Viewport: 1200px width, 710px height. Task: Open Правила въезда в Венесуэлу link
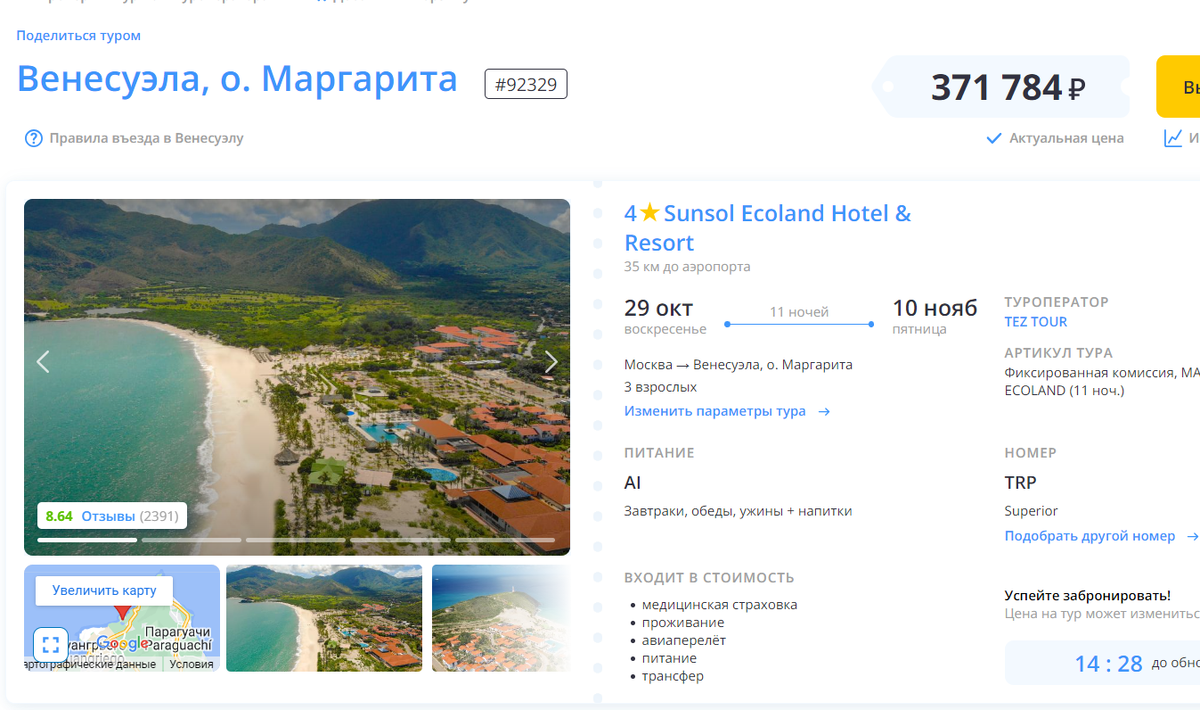tap(146, 138)
